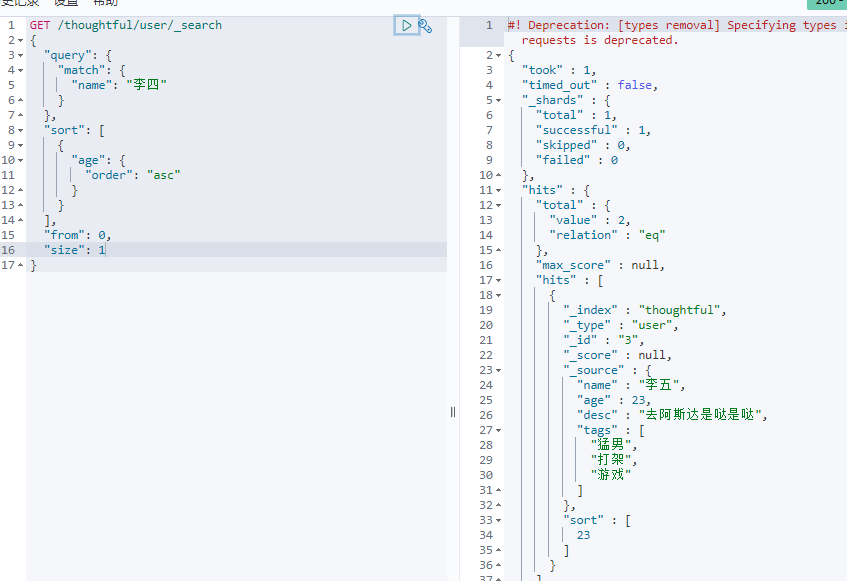
Task: Run the search request with play icon
Action: 407,26
